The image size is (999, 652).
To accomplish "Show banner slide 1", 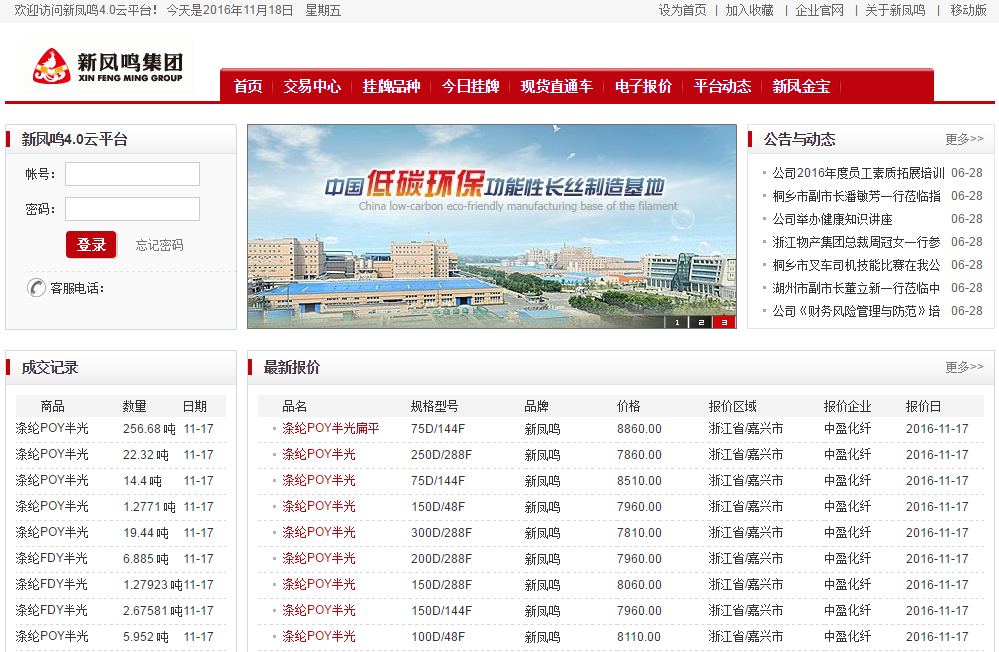I will (677, 322).
